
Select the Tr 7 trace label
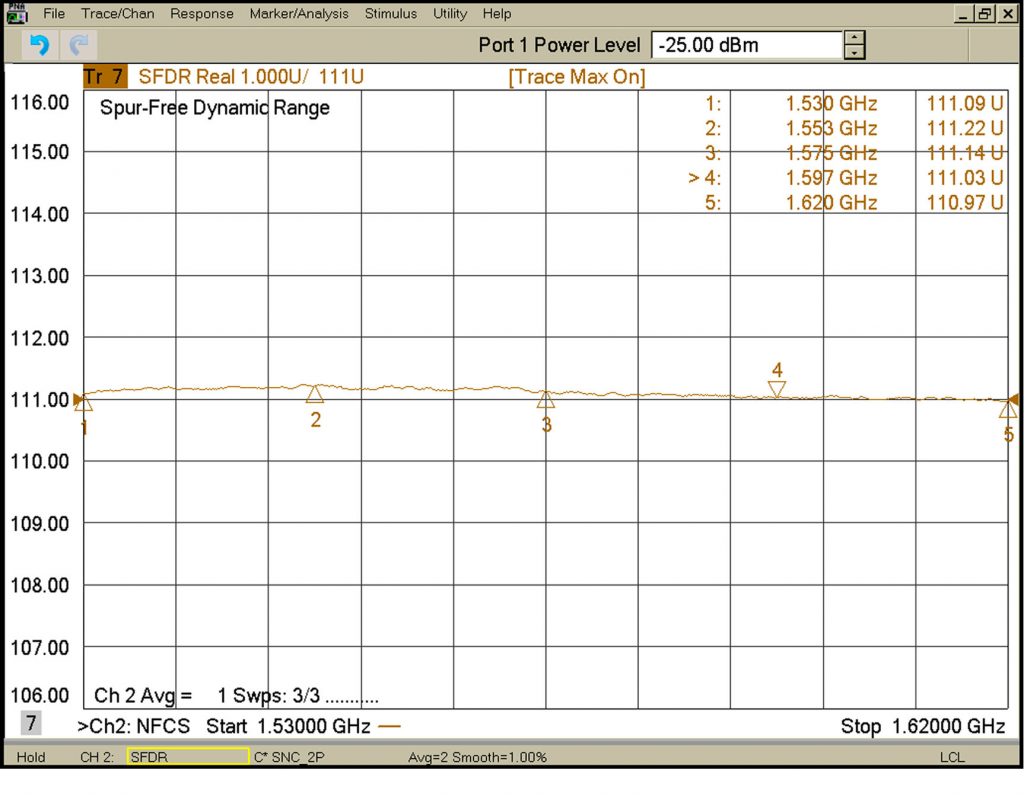(x=105, y=77)
